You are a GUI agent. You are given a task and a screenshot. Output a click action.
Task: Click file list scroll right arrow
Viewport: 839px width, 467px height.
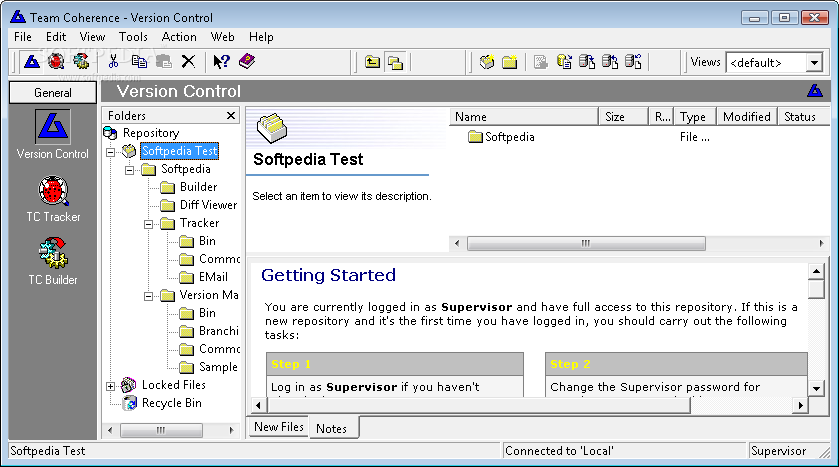pyautogui.click(x=821, y=243)
